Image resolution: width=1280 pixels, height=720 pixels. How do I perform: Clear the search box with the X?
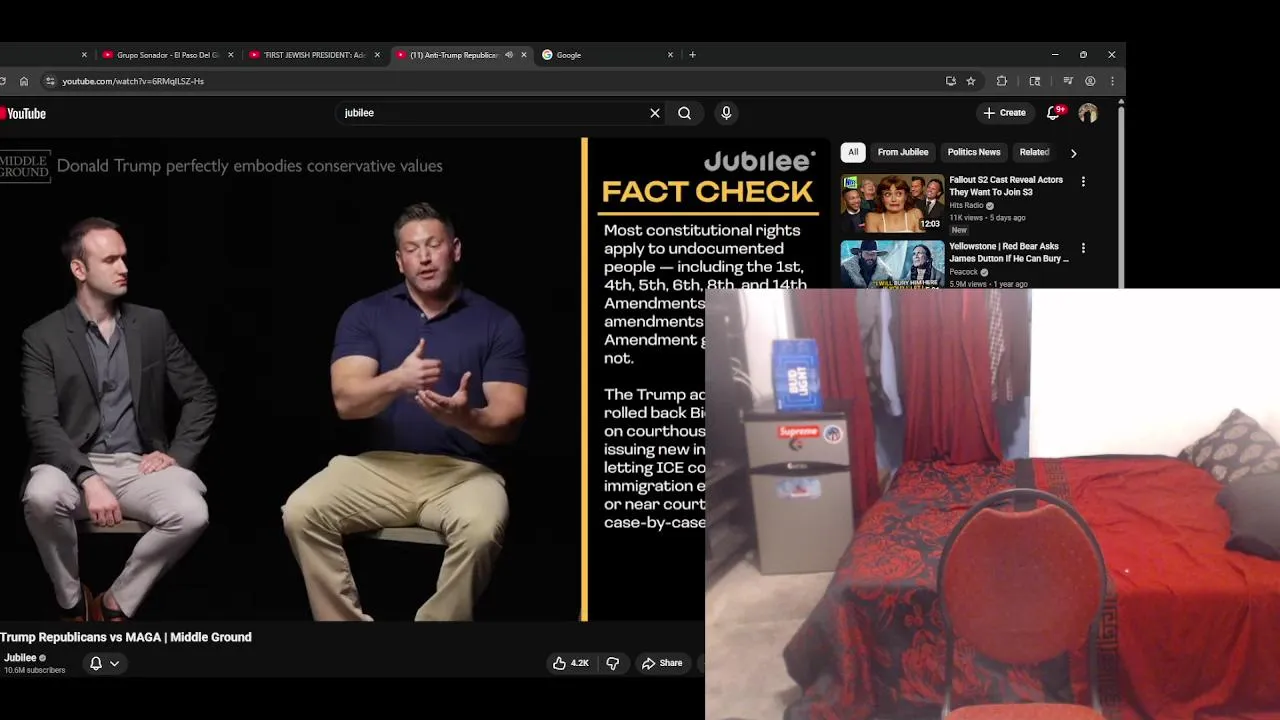point(655,113)
